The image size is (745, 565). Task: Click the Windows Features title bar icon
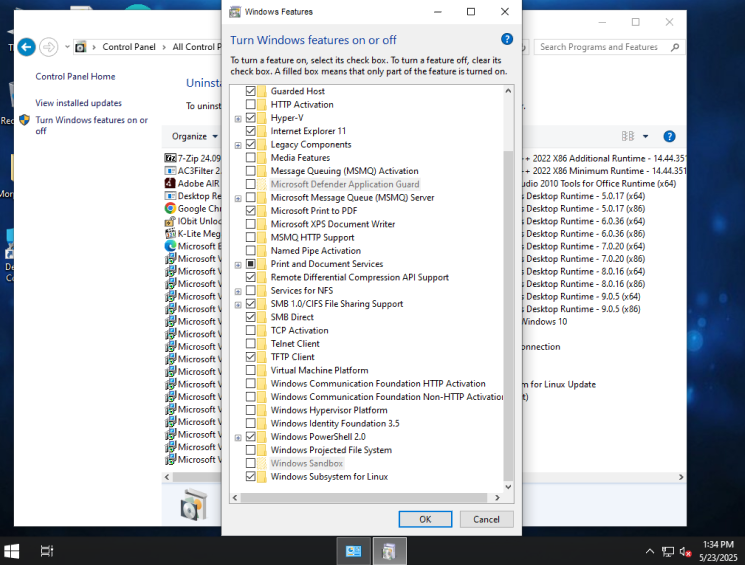[x=235, y=12]
